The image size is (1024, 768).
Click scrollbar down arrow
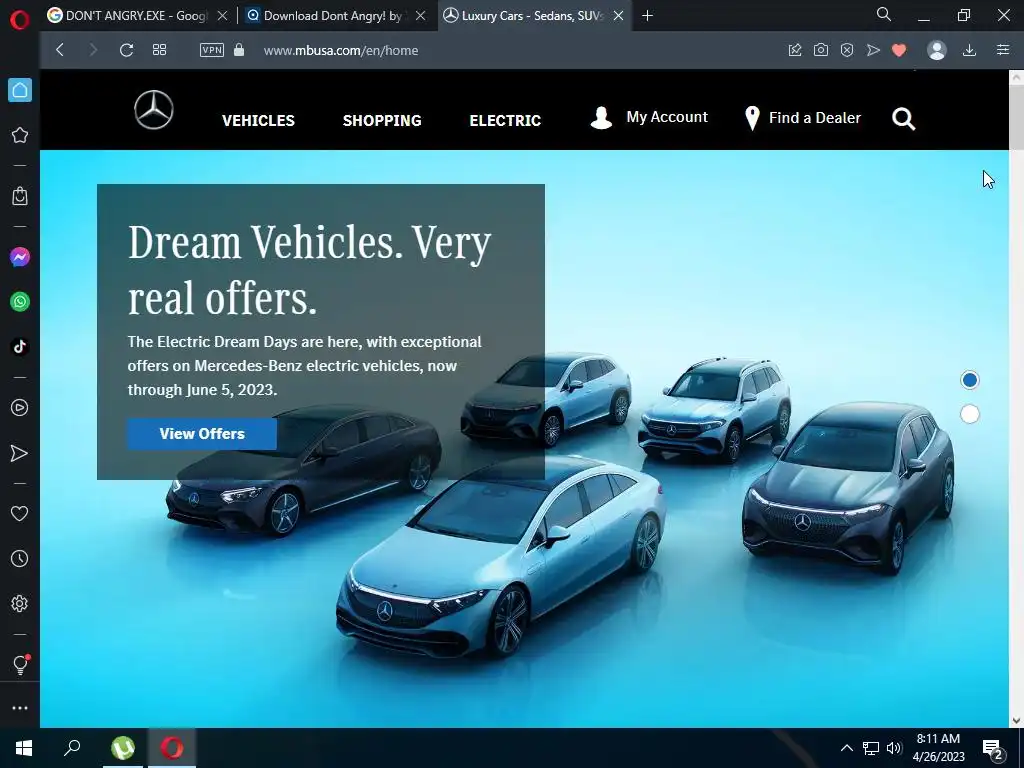tap(1016, 721)
